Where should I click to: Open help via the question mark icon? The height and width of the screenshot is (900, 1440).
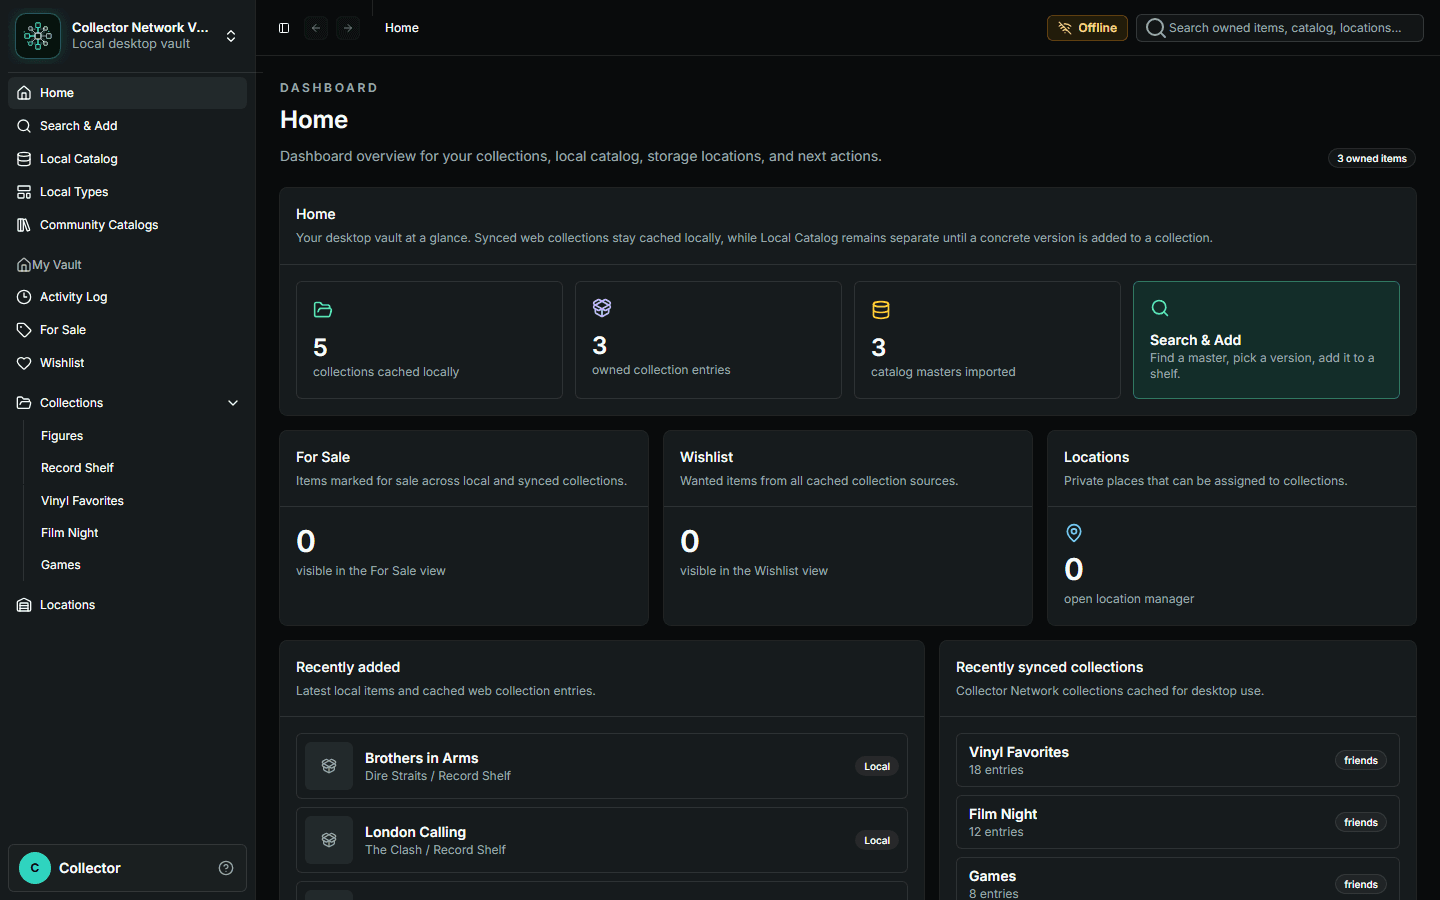coord(226,868)
